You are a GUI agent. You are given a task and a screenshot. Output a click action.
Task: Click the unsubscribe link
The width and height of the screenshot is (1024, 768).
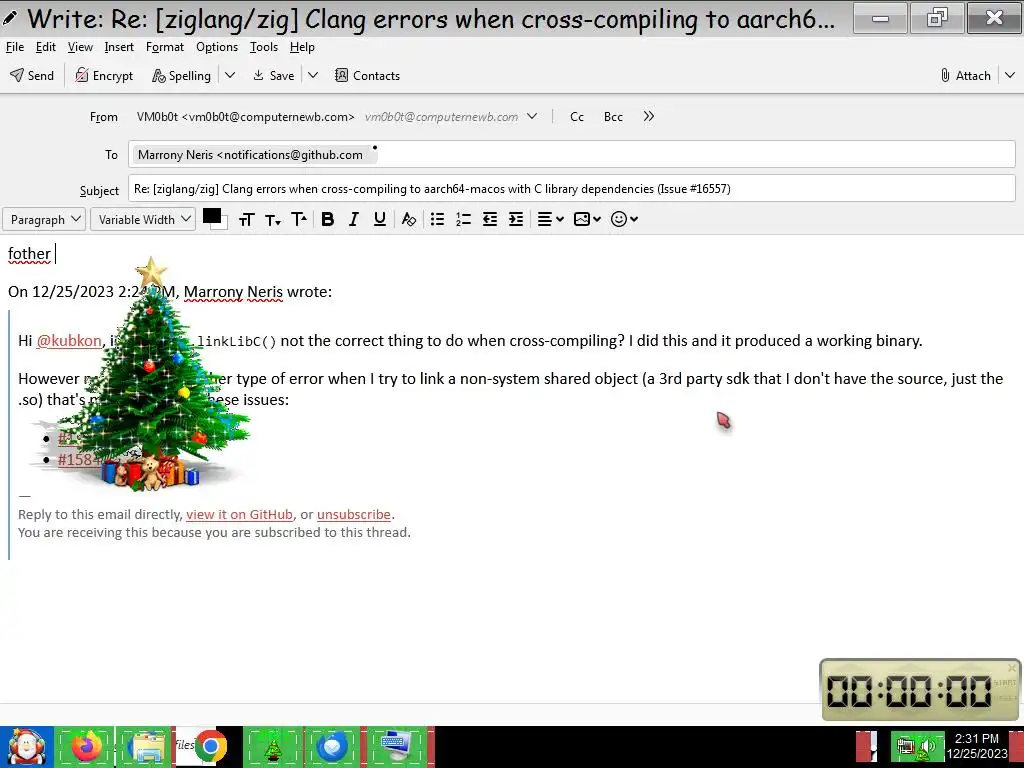click(x=354, y=515)
